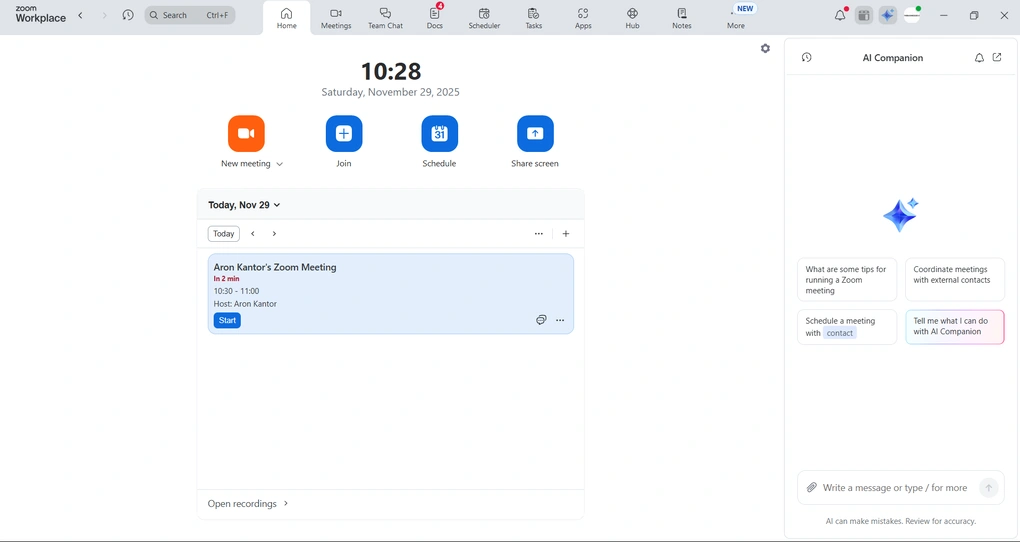The height and width of the screenshot is (542, 1020).
Task: Open the More tab with NEW badge
Action: 736,18
